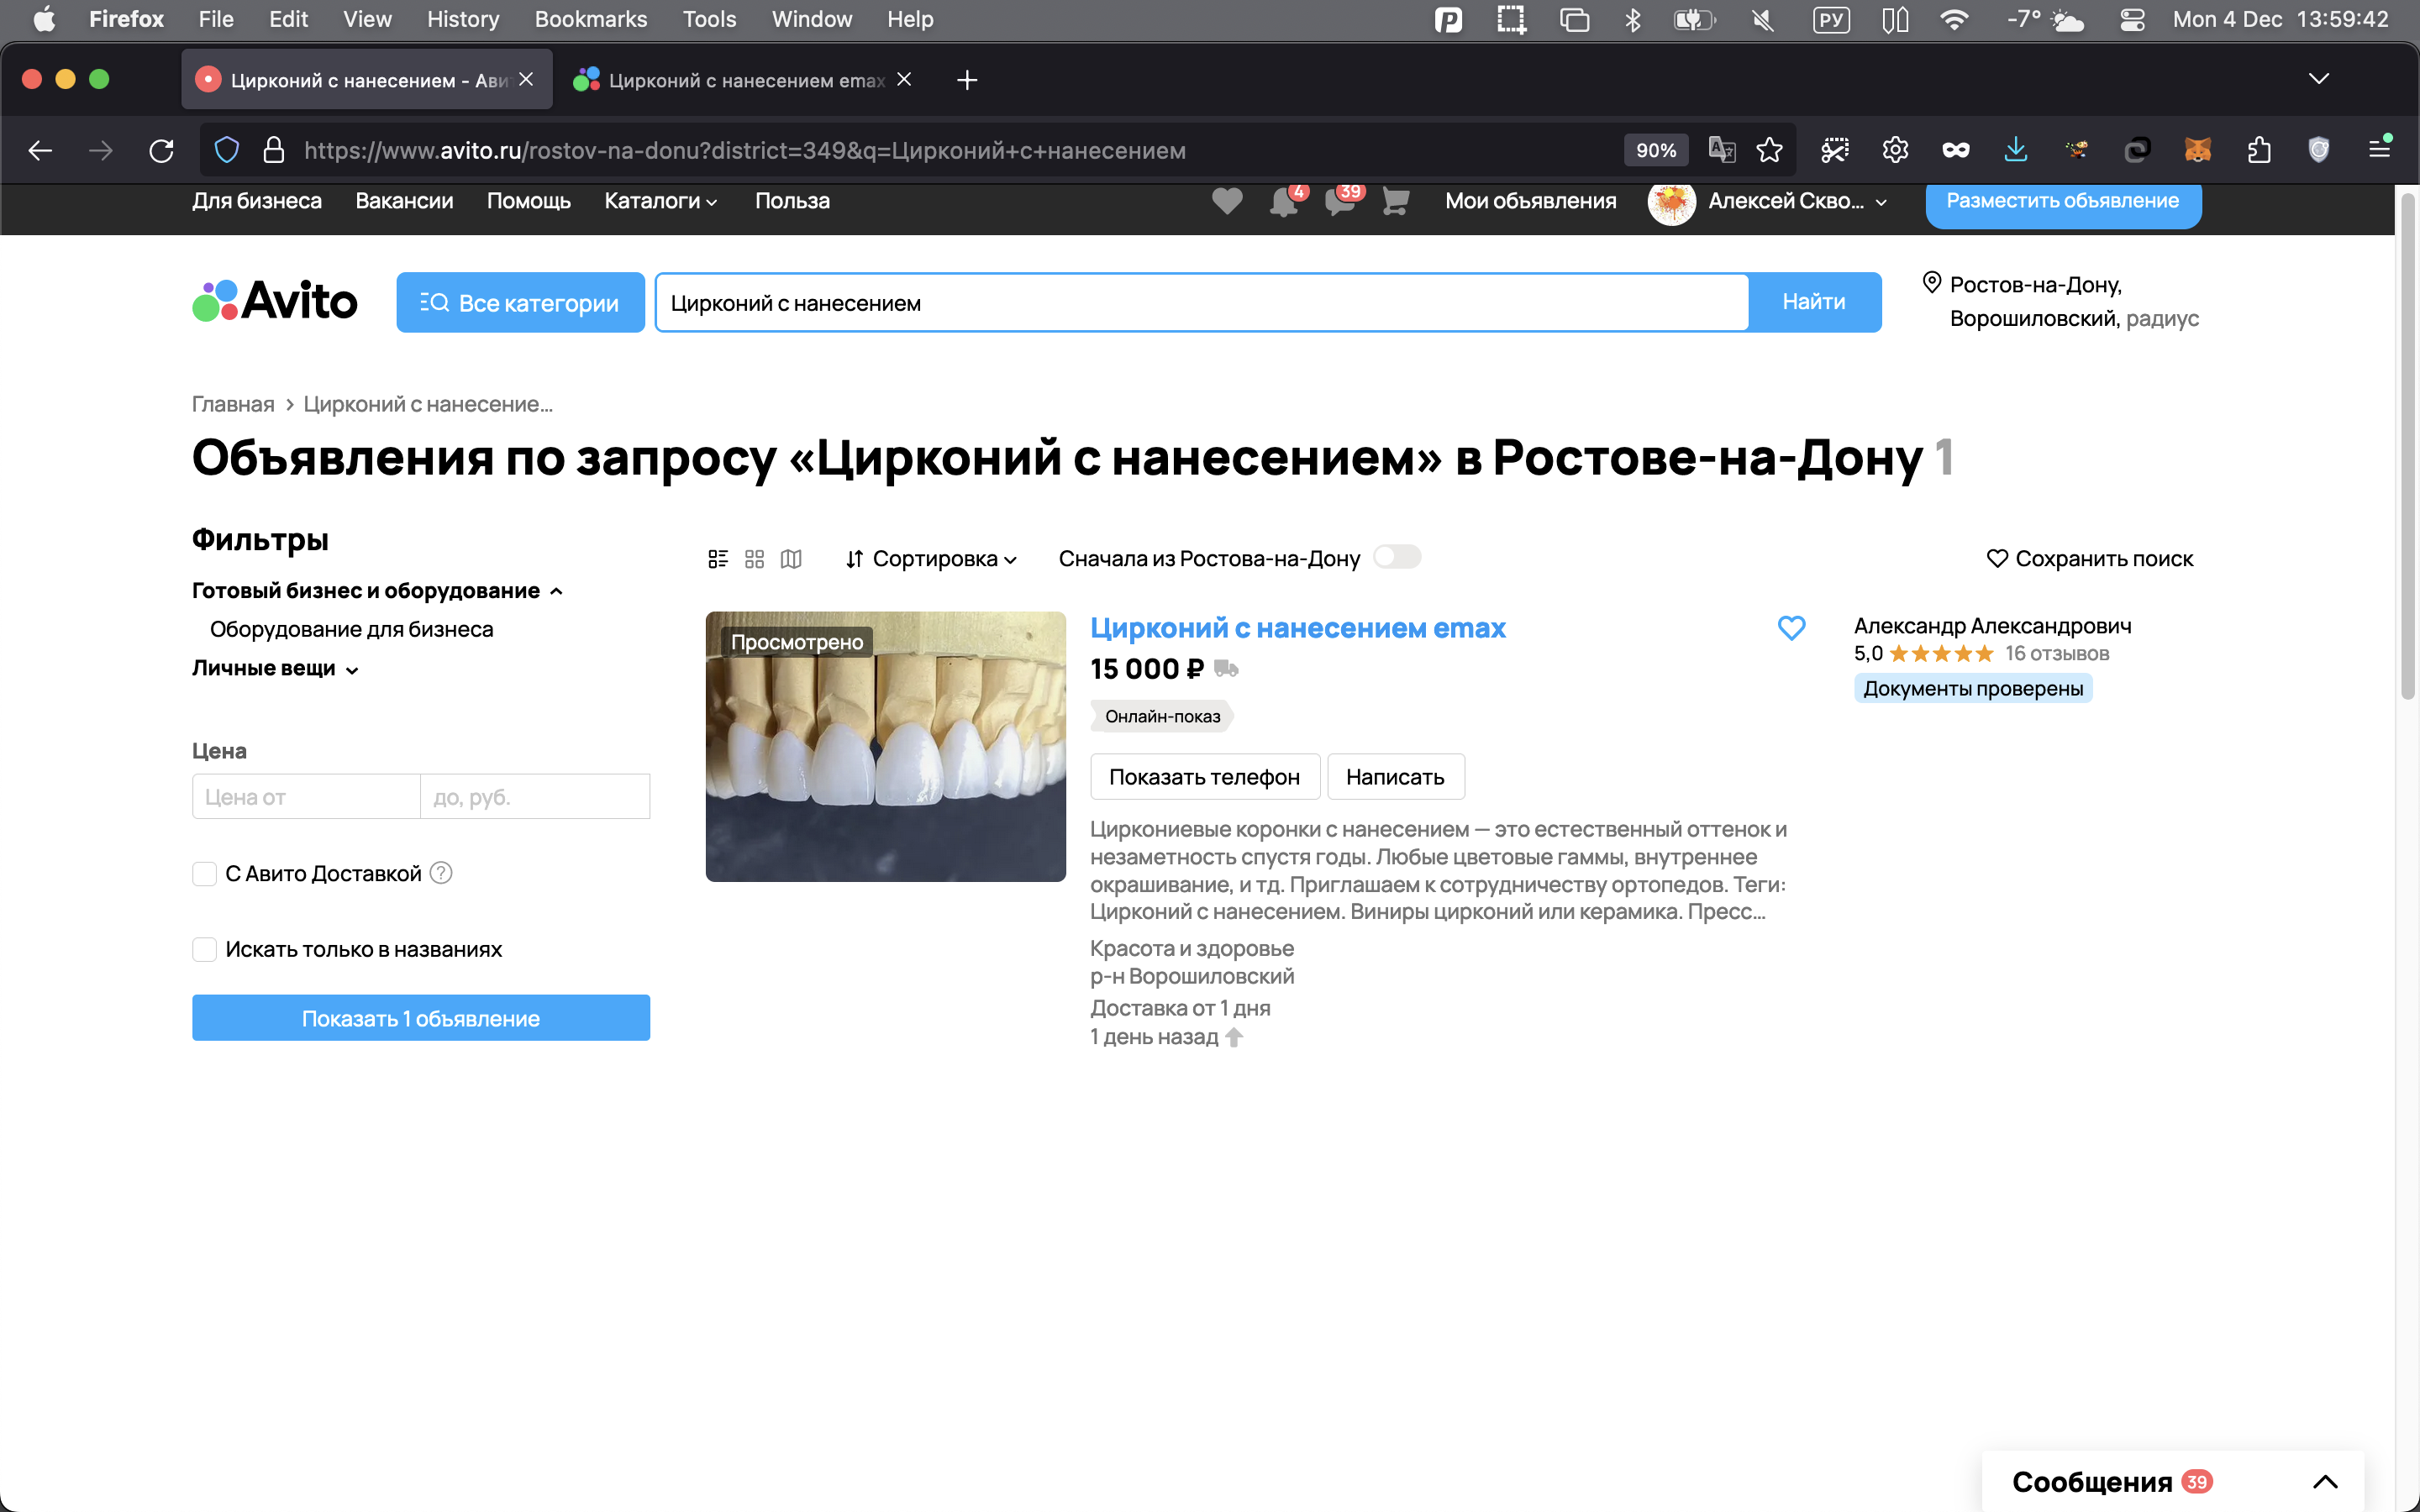This screenshot has height=1512, width=2420.
Task: Open the shopping cart icon
Action: coord(1395,201)
